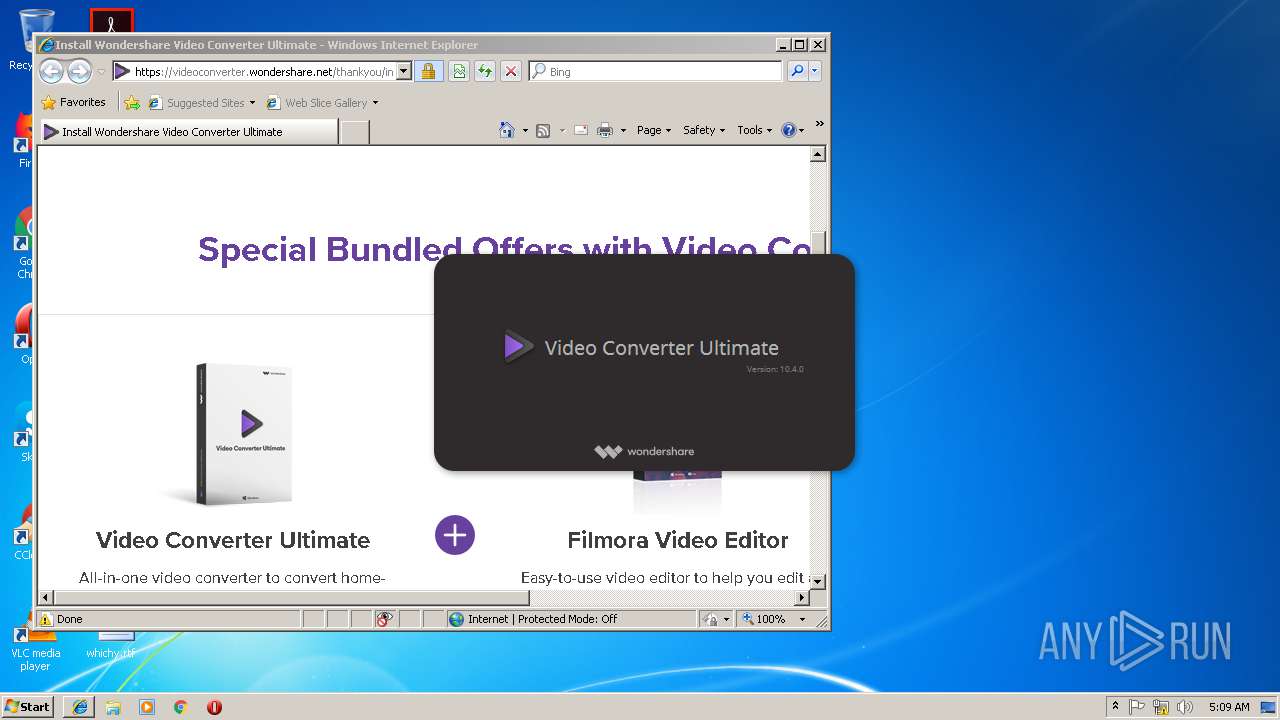Open Windows Explorer from the taskbar
This screenshot has width=1280, height=720.
pyautogui.click(x=113, y=706)
